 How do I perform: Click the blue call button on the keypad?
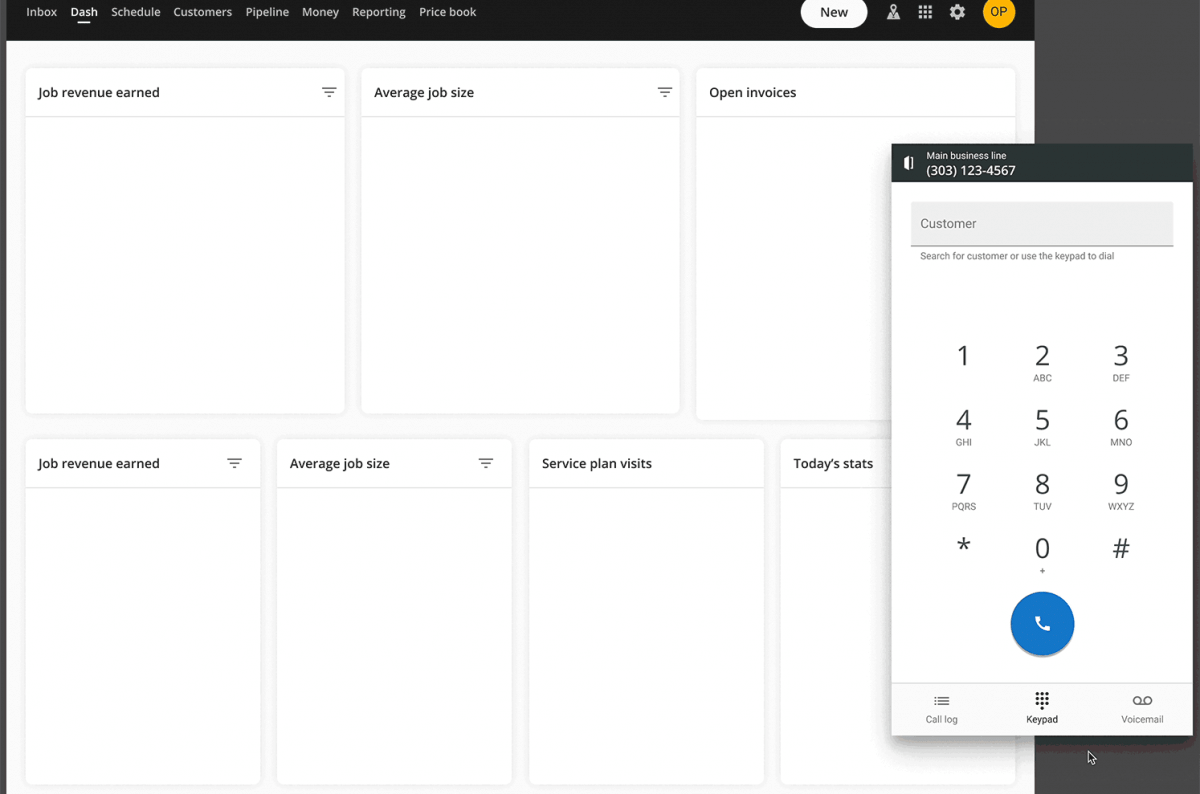click(1042, 623)
